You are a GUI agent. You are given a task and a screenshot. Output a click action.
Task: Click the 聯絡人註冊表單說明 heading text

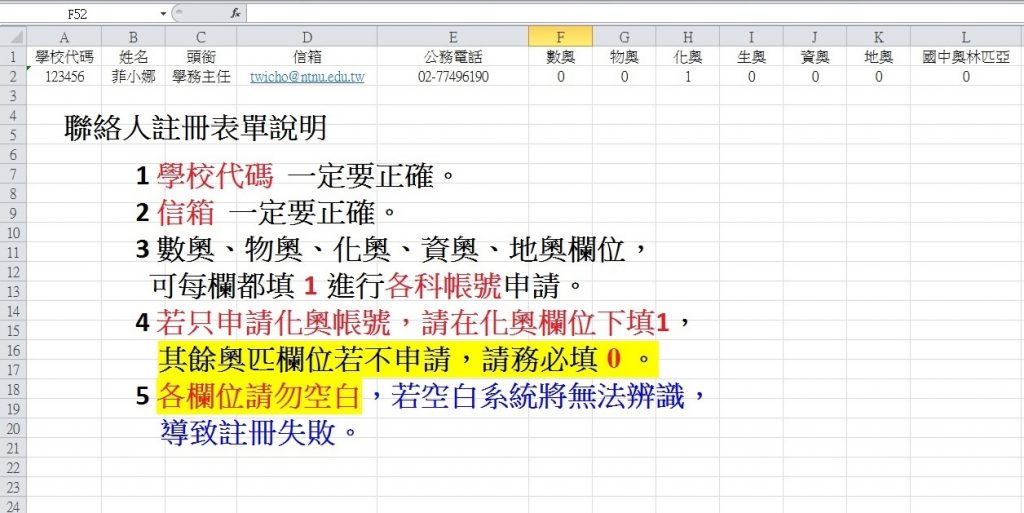(x=195, y=128)
